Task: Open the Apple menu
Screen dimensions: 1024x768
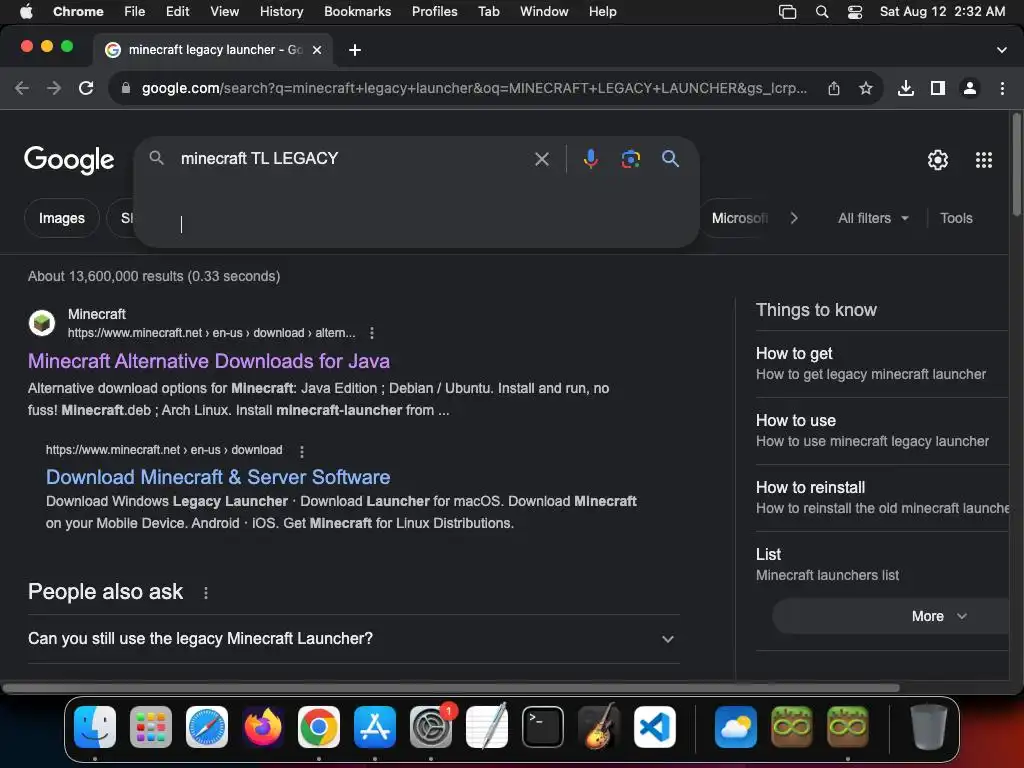Action: [x=26, y=12]
